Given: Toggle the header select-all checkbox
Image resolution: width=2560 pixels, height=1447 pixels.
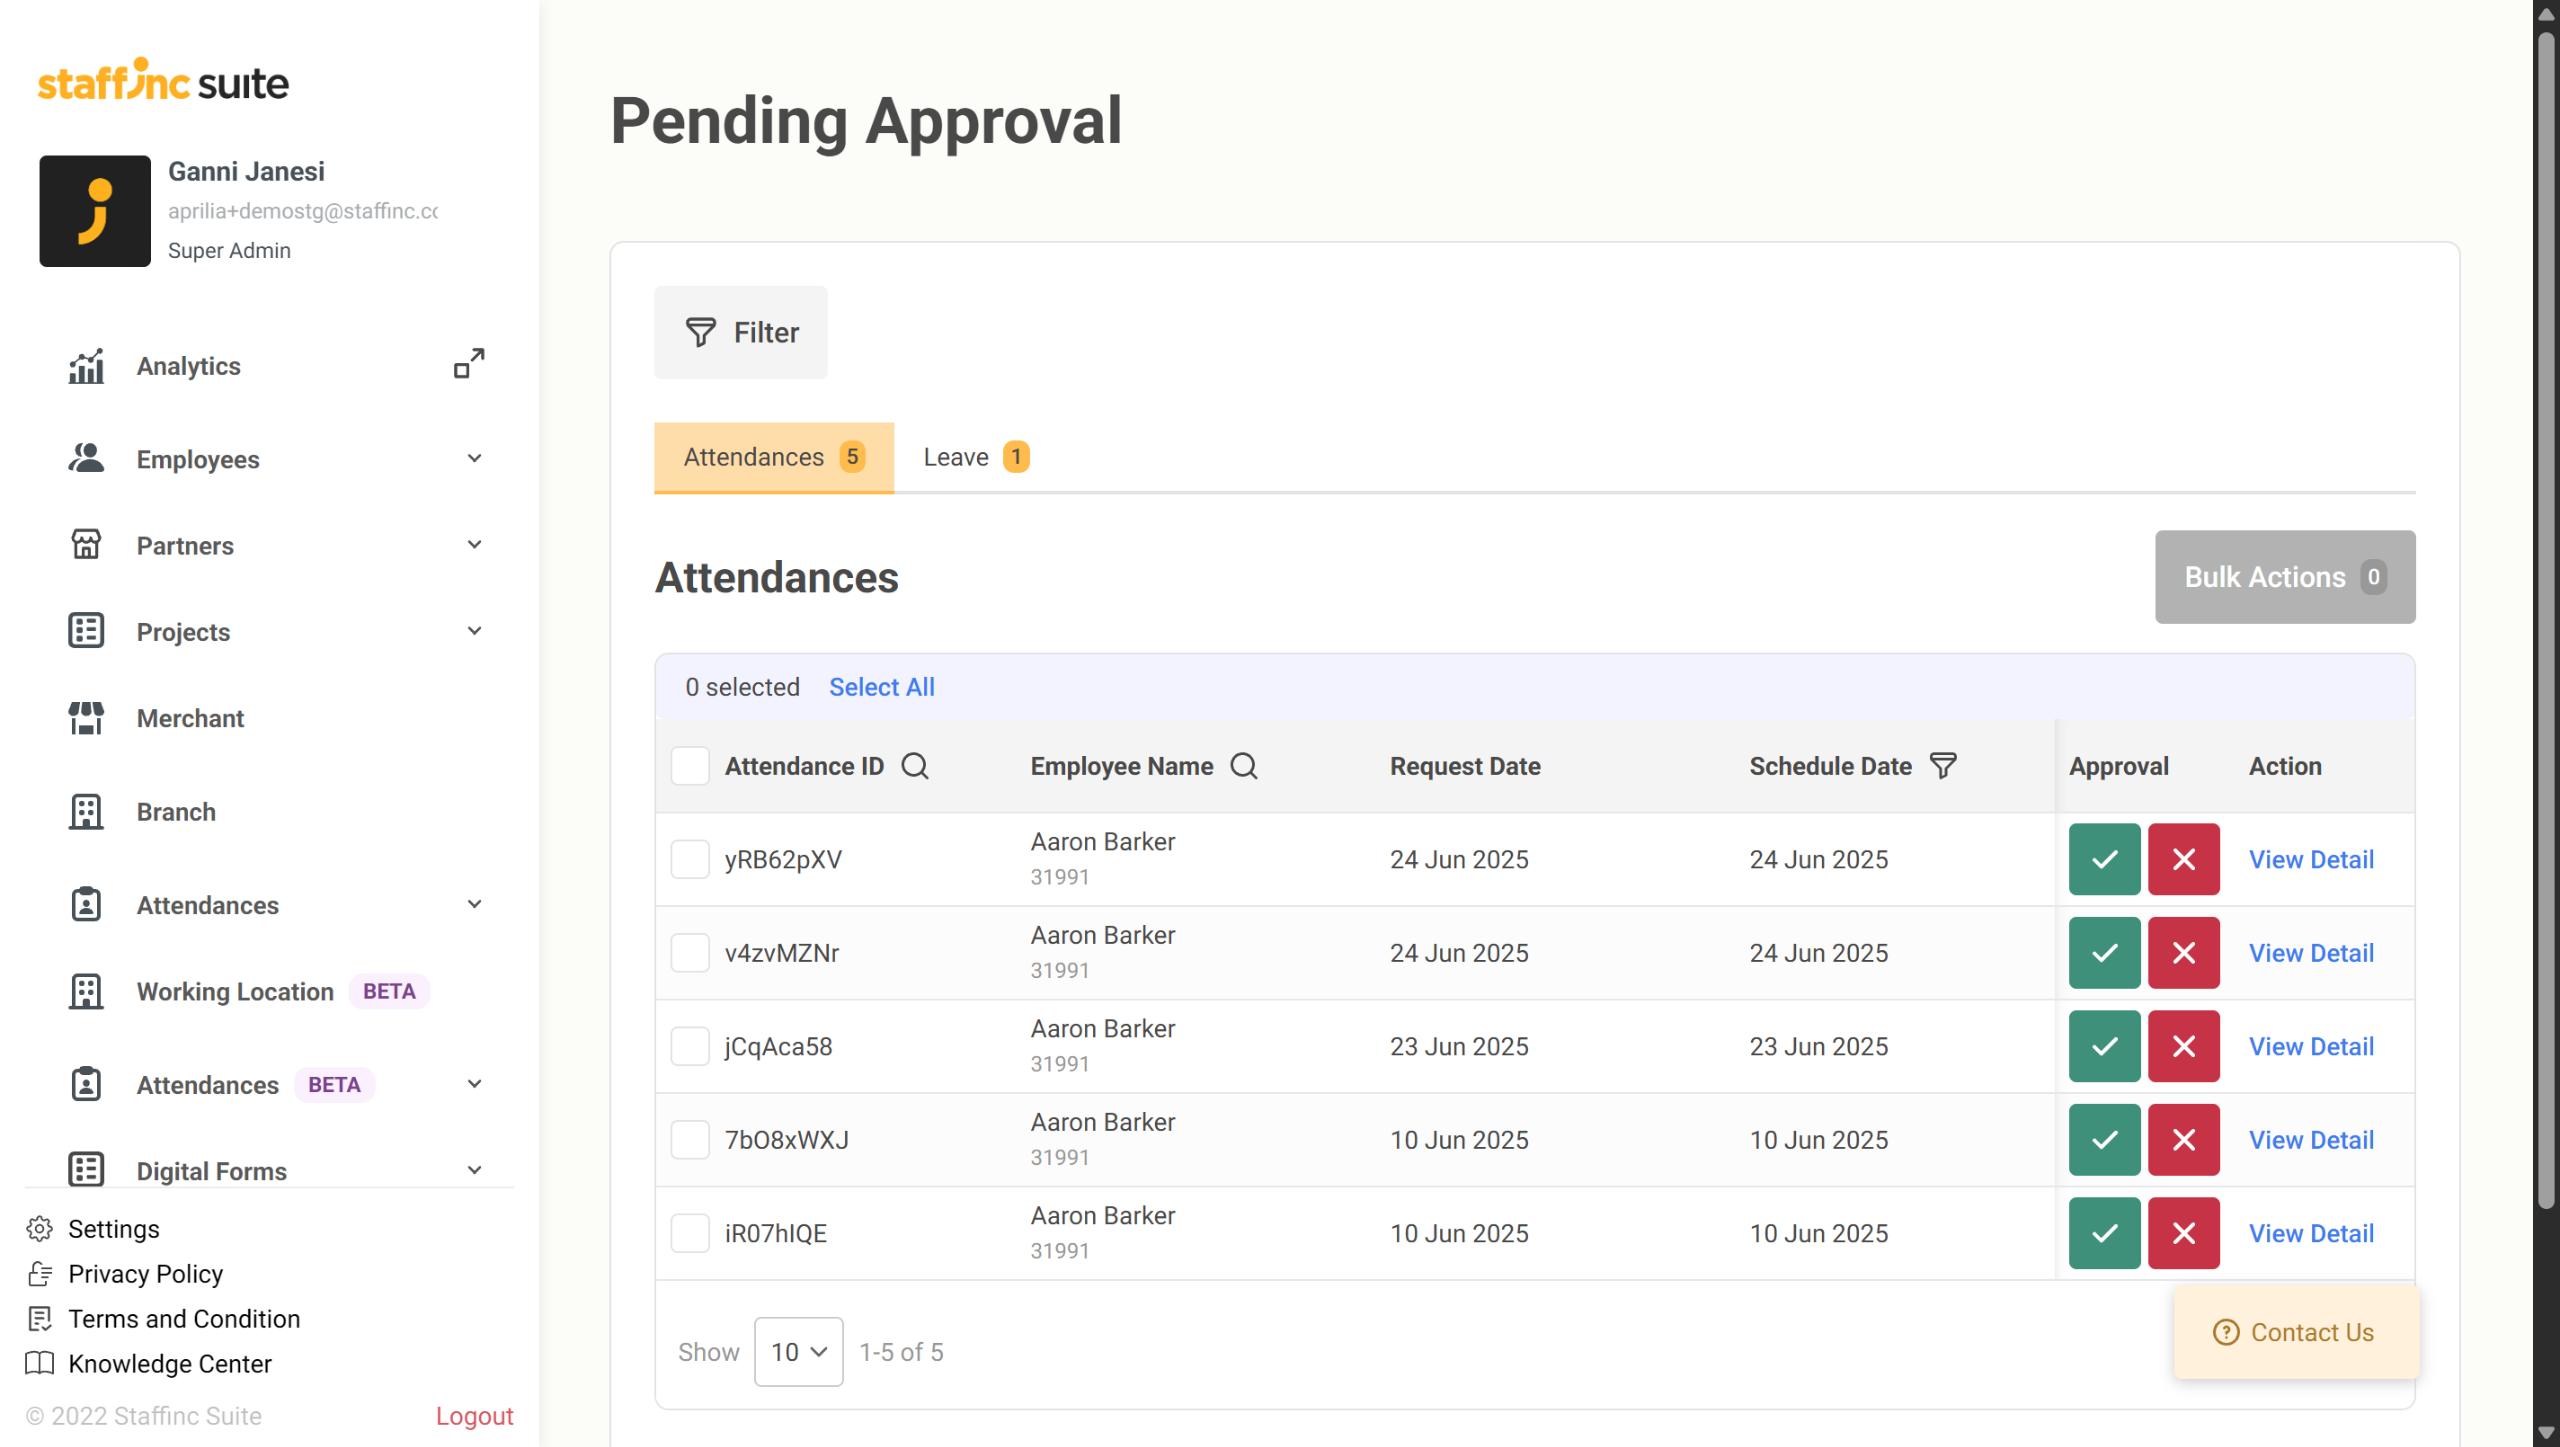Looking at the screenshot, I should click(x=690, y=766).
